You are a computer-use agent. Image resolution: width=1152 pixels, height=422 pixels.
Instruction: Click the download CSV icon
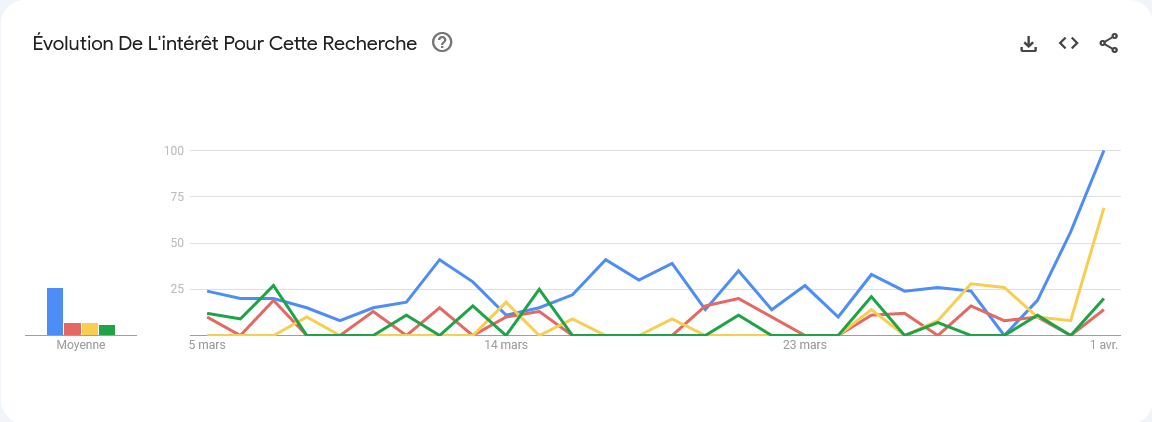click(x=1029, y=44)
